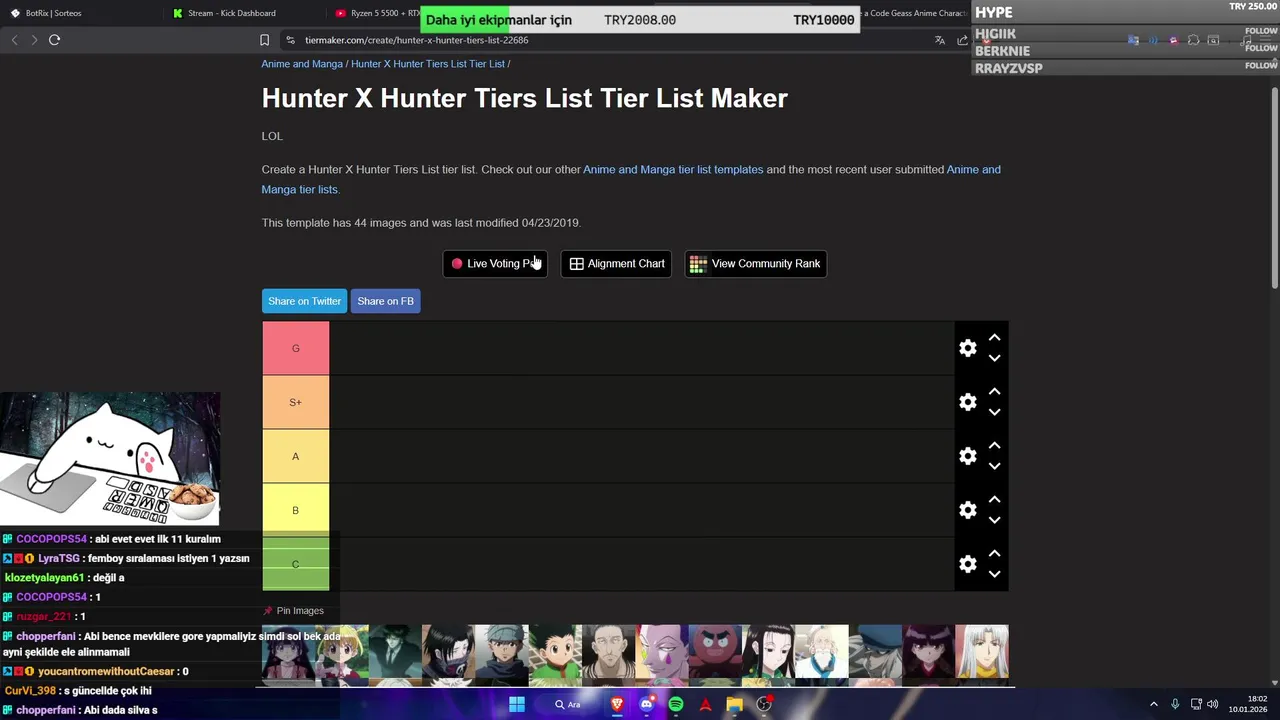
Task: Select Gon character image
Action: pos(554,652)
